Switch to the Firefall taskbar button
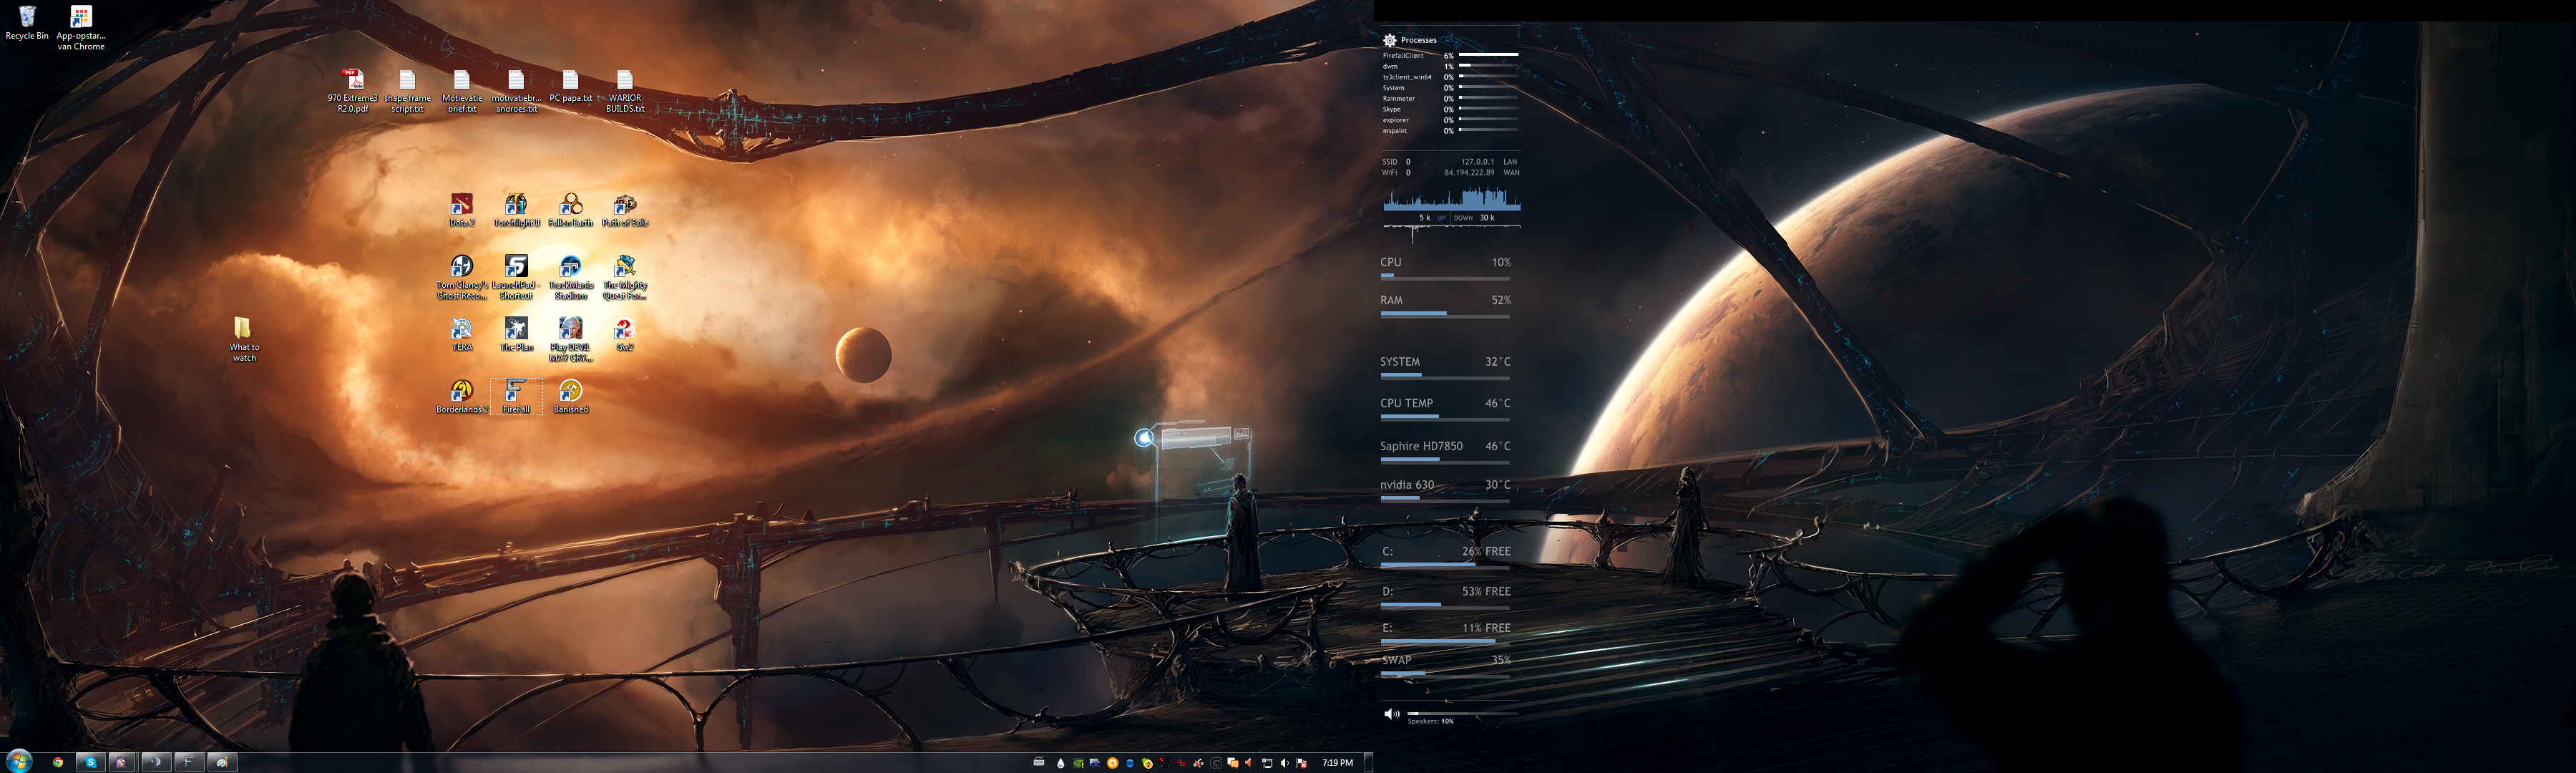This screenshot has width=2576, height=773. 189,762
